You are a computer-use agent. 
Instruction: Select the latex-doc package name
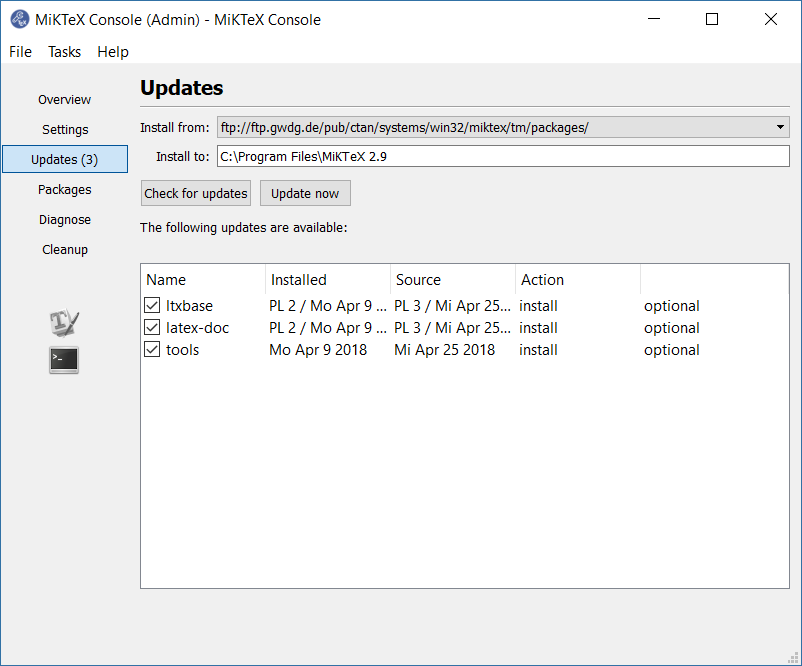pos(197,328)
